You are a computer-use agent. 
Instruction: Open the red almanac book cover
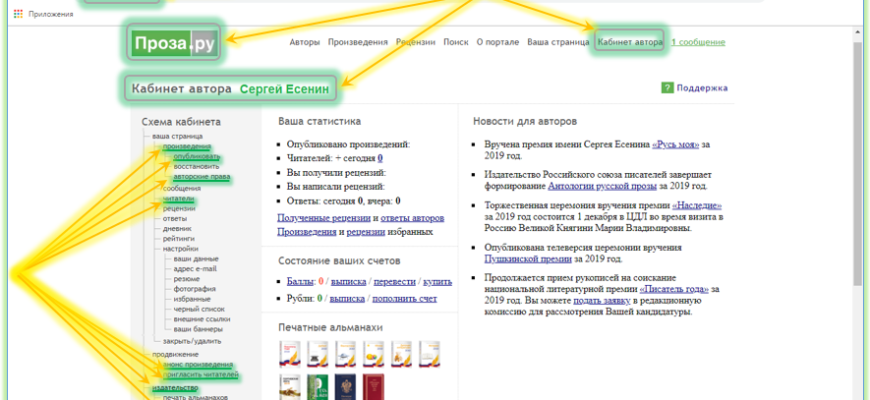pos(373,387)
